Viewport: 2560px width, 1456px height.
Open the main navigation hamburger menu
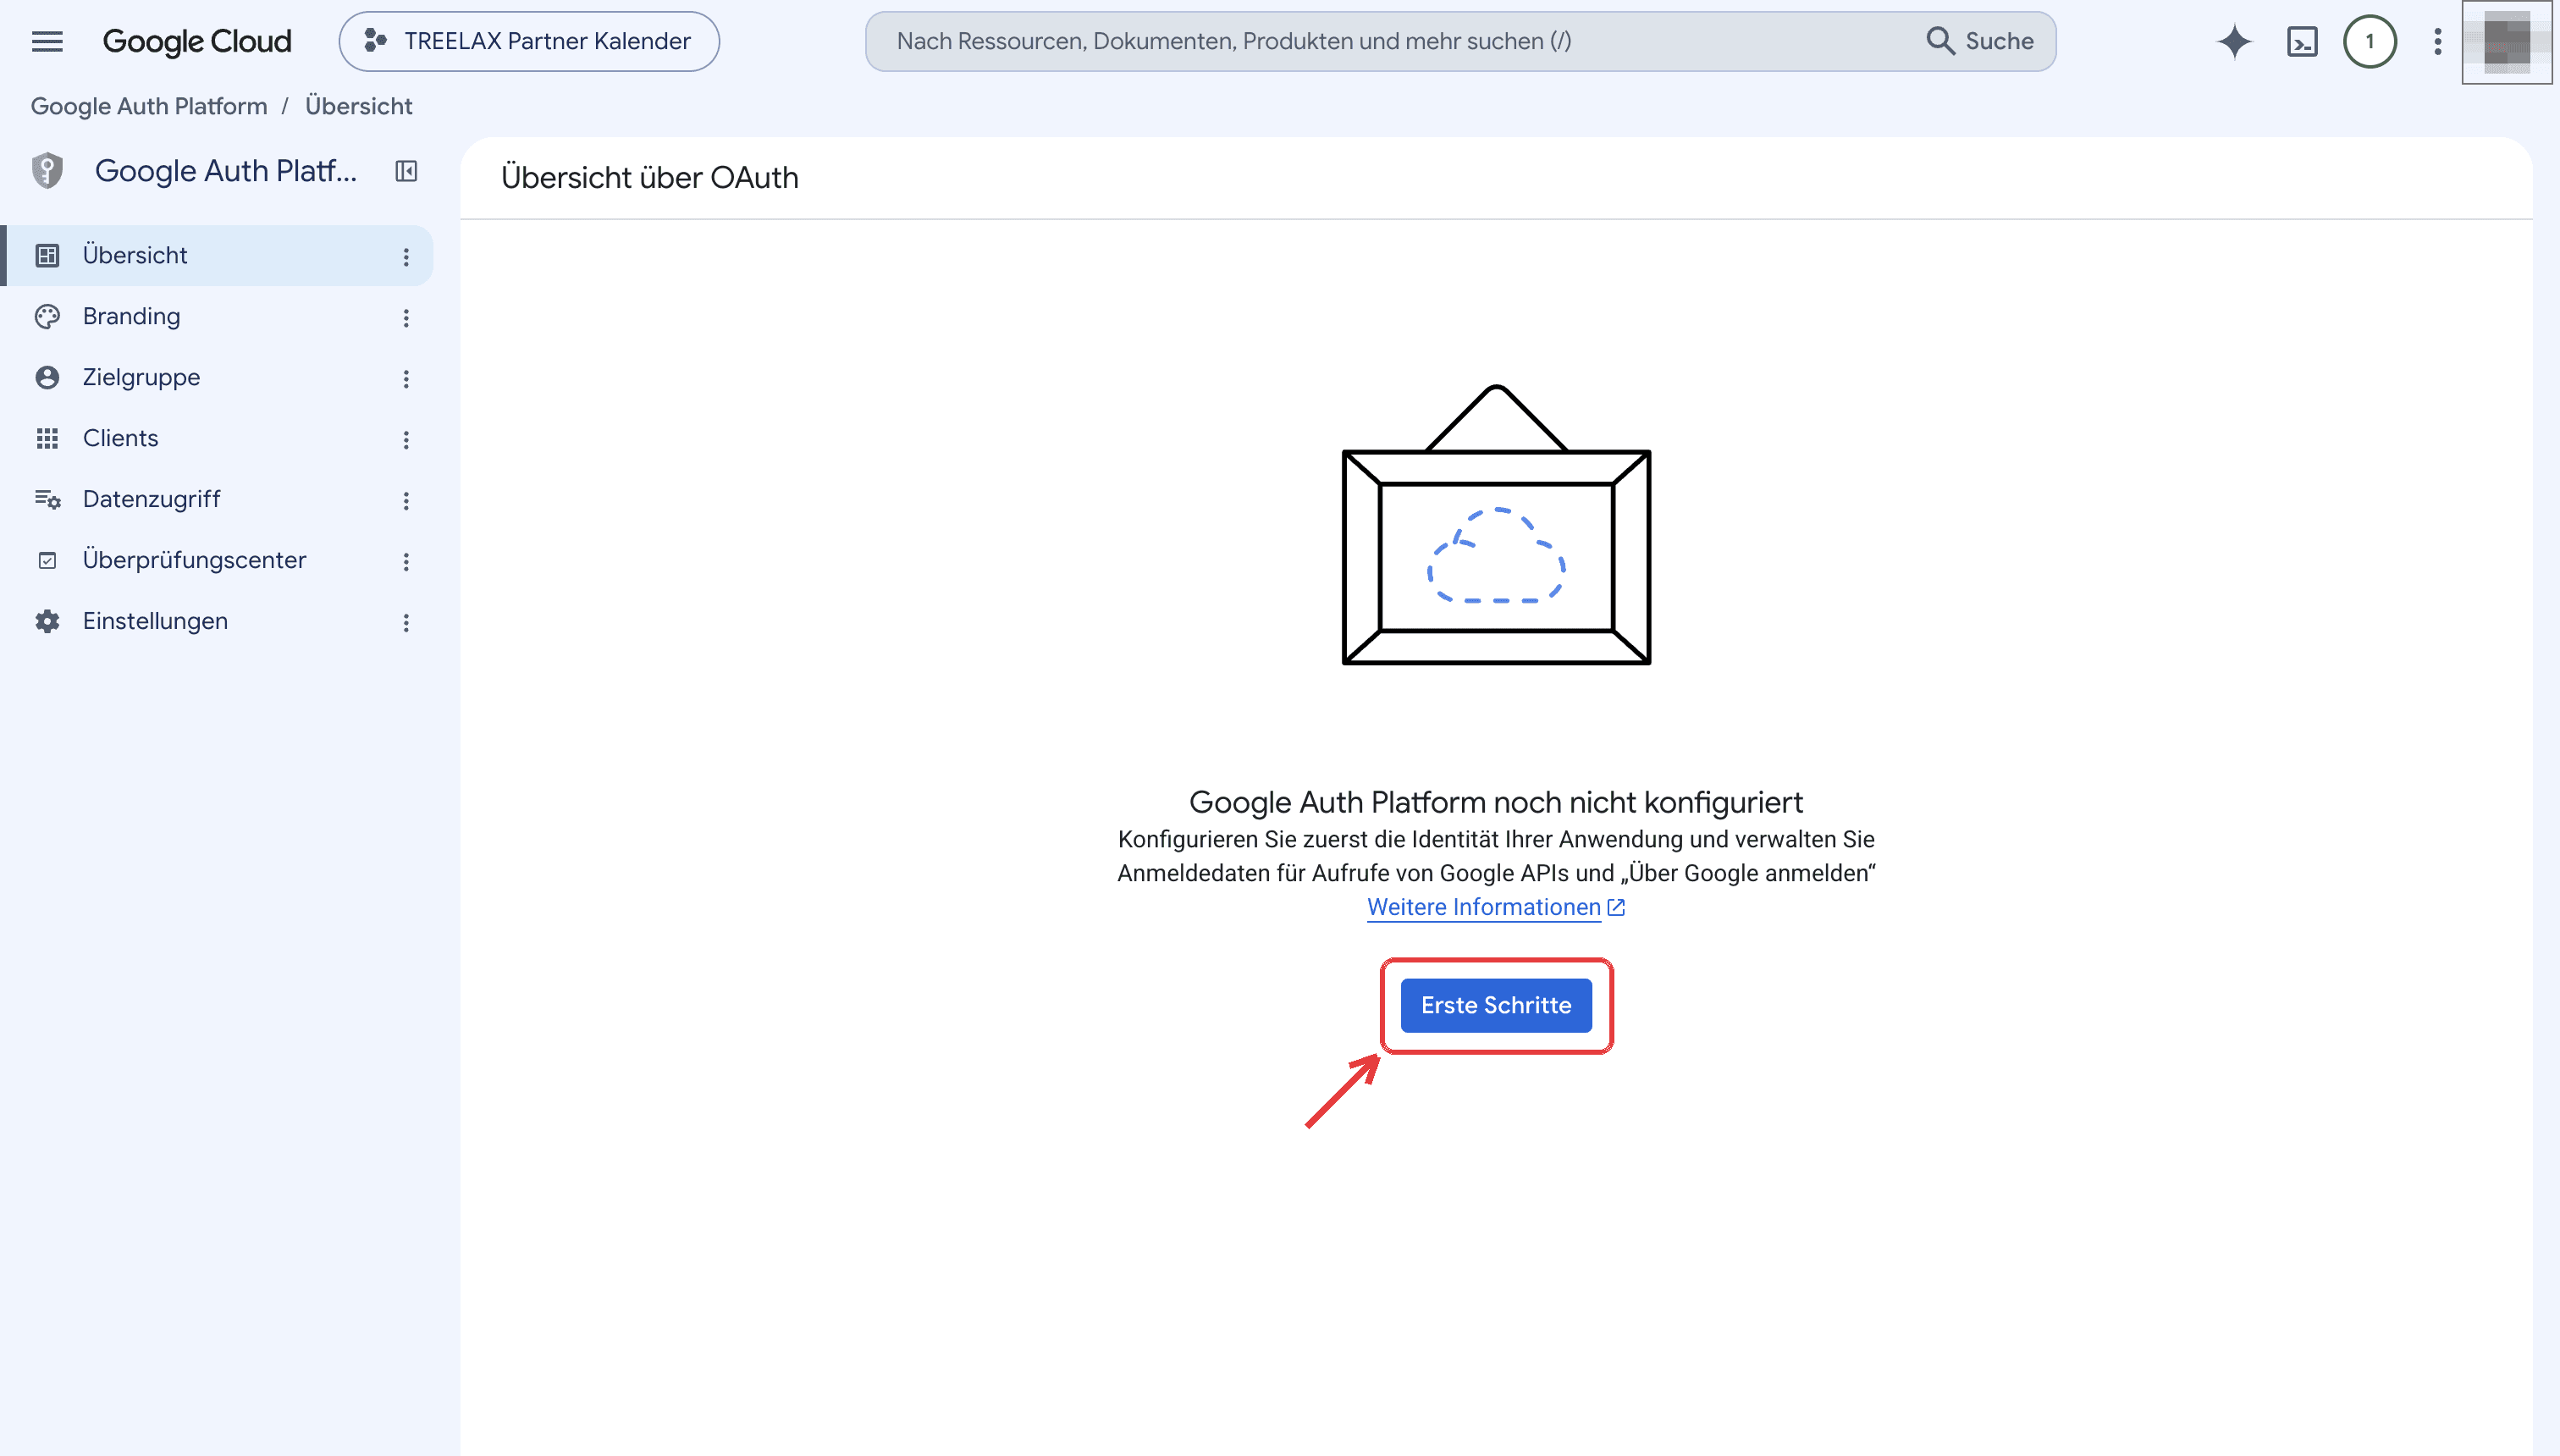click(x=47, y=41)
